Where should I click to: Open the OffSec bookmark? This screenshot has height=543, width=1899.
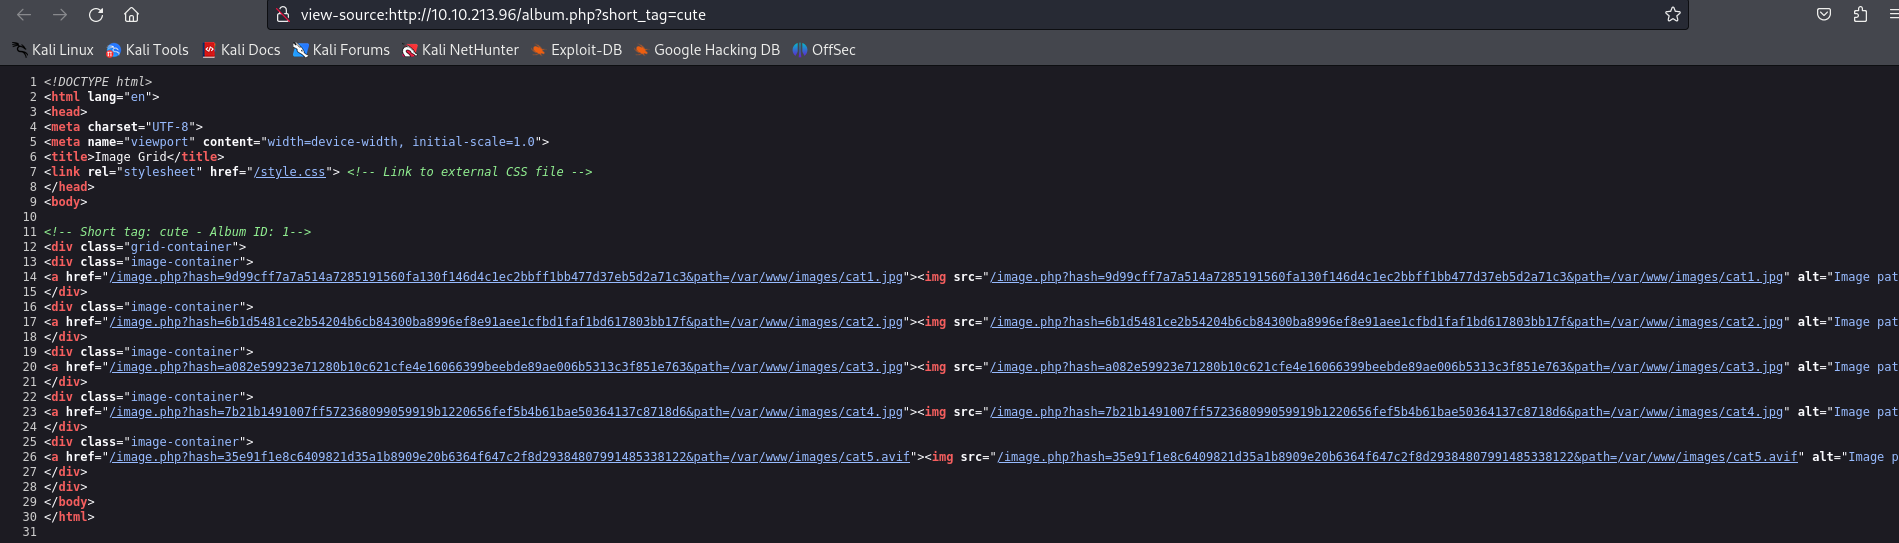pos(824,50)
